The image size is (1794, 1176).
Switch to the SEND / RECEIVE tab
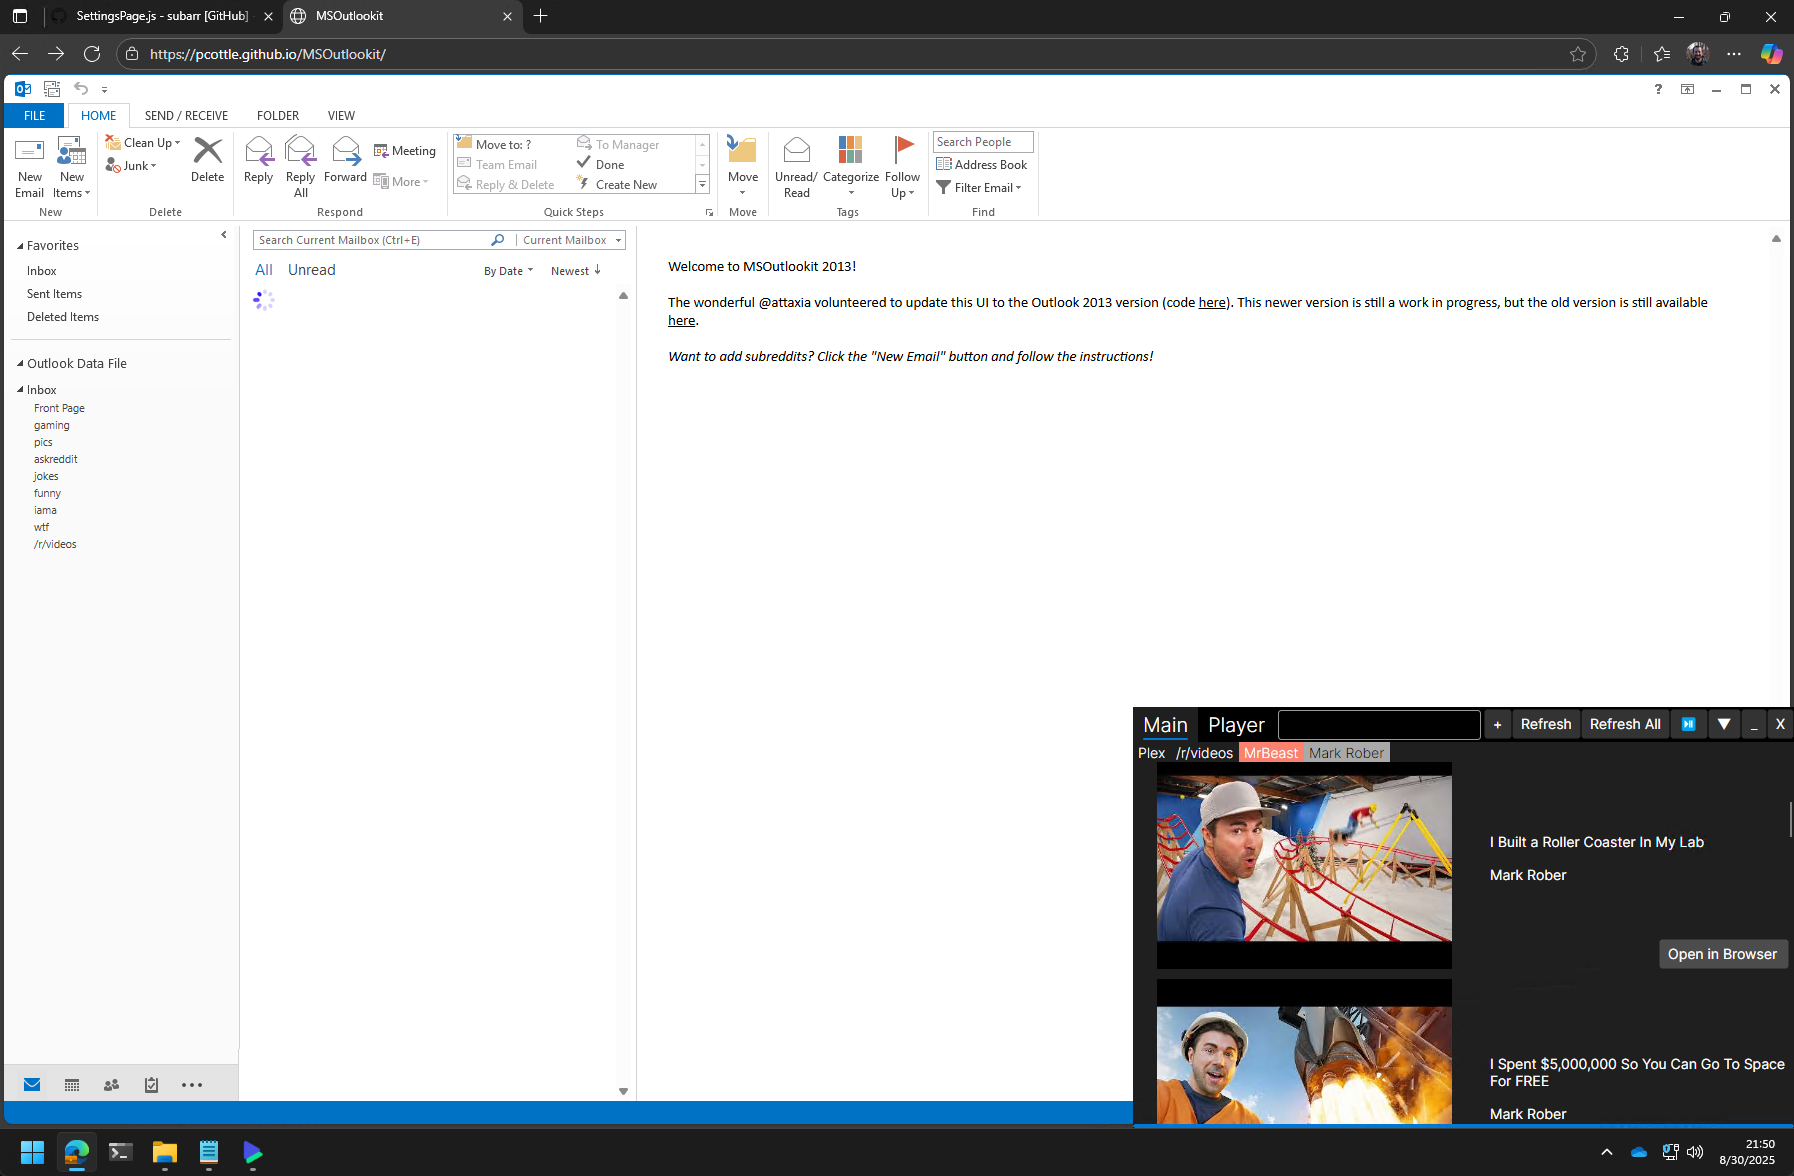[186, 116]
